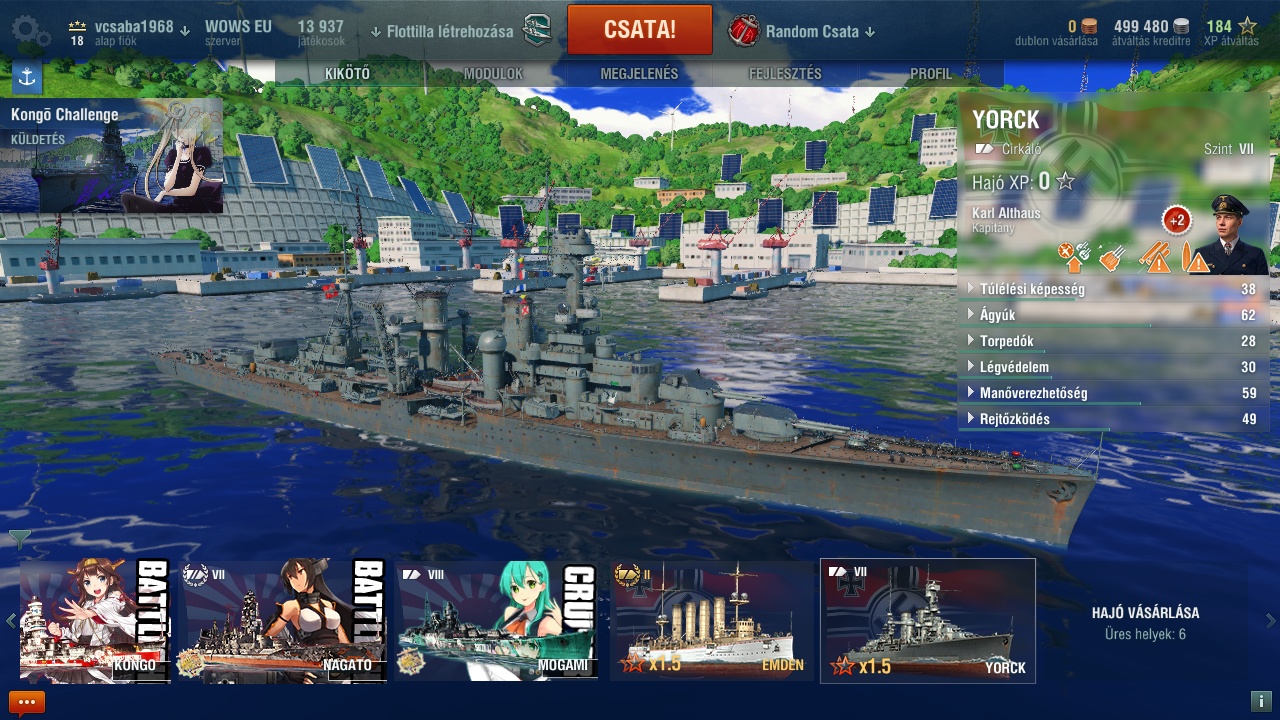Select the Mogami ship thumbnail
The height and width of the screenshot is (720, 1280).
pyautogui.click(x=498, y=620)
